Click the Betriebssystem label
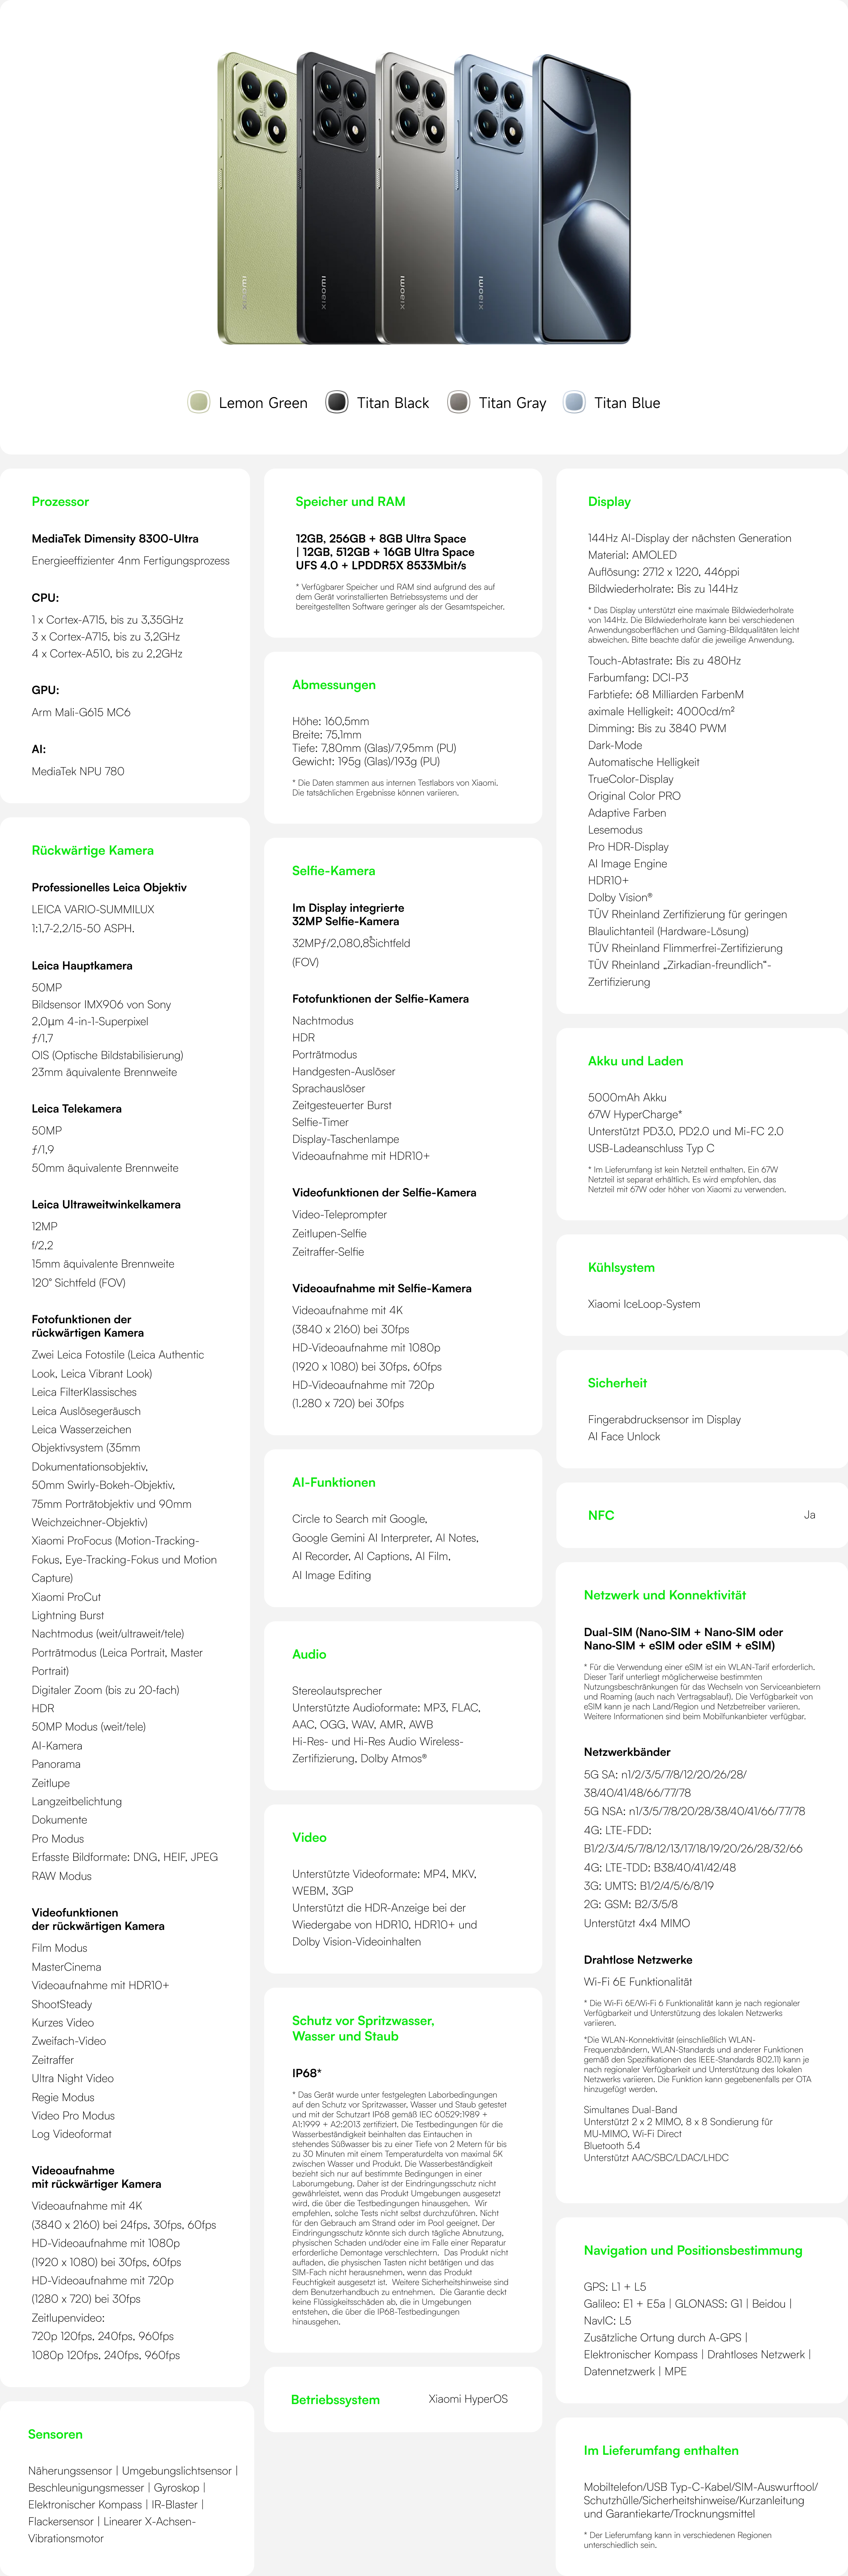This screenshot has height=2576, width=848. click(x=335, y=2400)
